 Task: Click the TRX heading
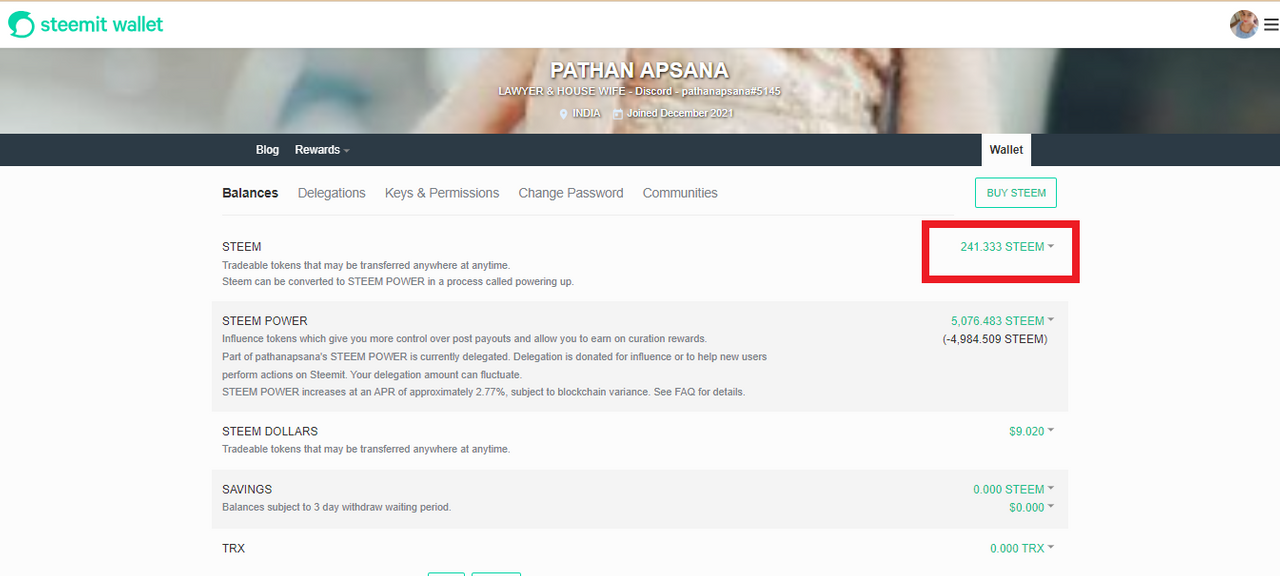[233, 549]
